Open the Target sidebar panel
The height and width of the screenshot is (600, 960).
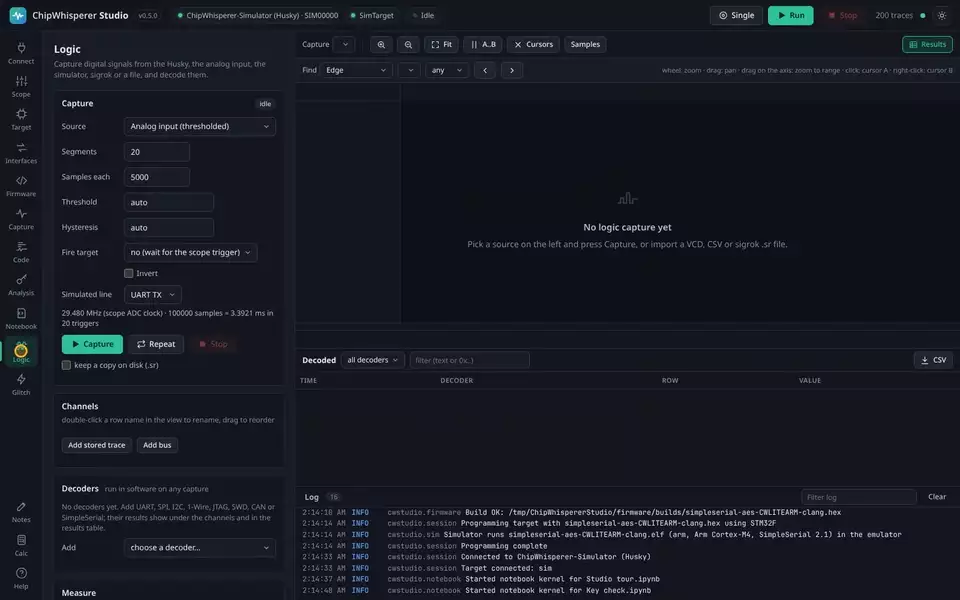[x=21, y=119]
